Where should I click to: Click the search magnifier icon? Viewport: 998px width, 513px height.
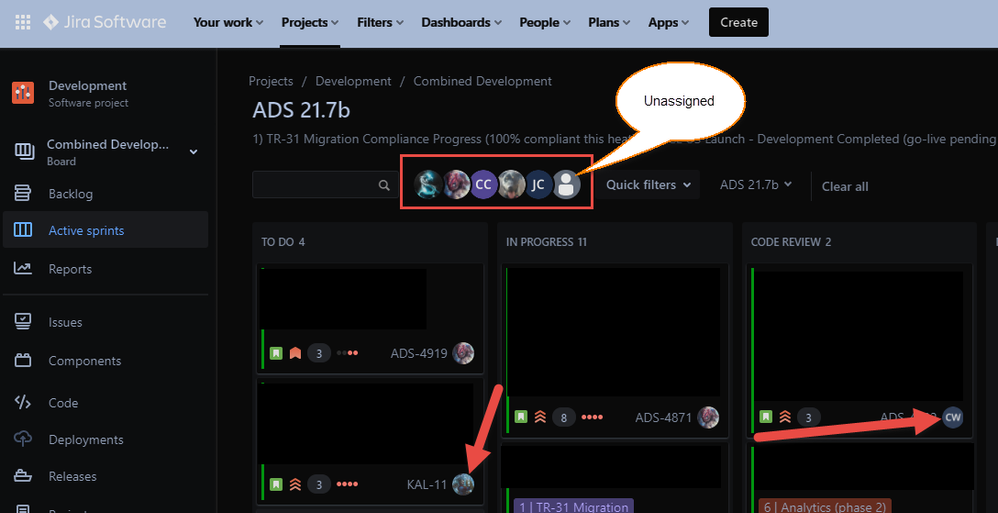pos(384,185)
